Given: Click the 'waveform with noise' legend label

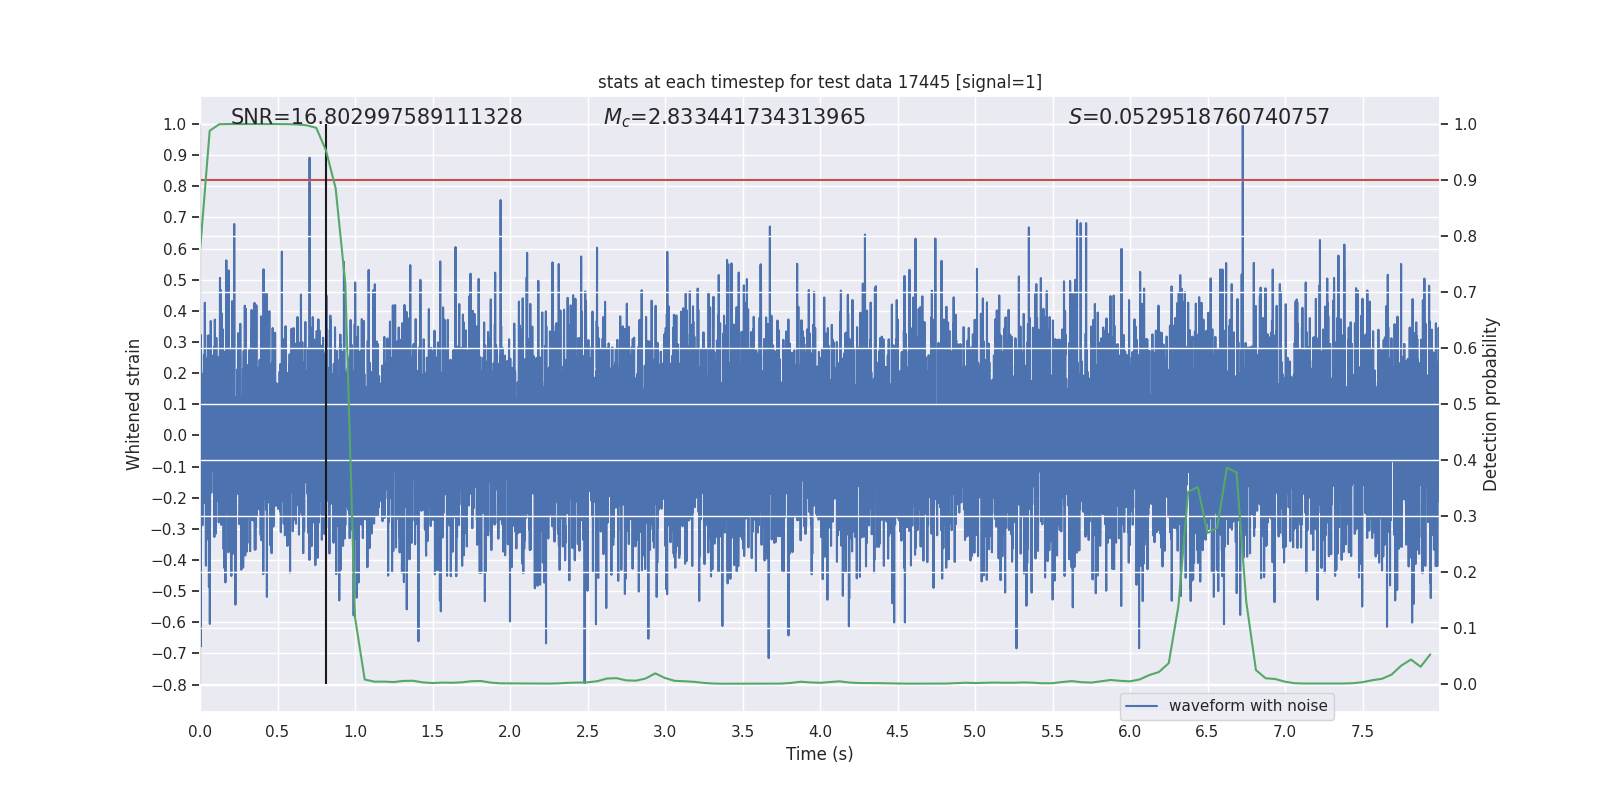Looking at the screenshot, I should (x=1248, y=706).
